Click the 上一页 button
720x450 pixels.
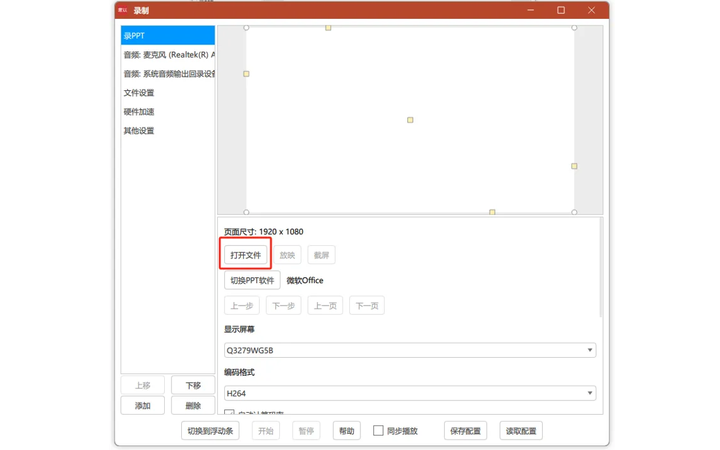click(x=325, y=305)
